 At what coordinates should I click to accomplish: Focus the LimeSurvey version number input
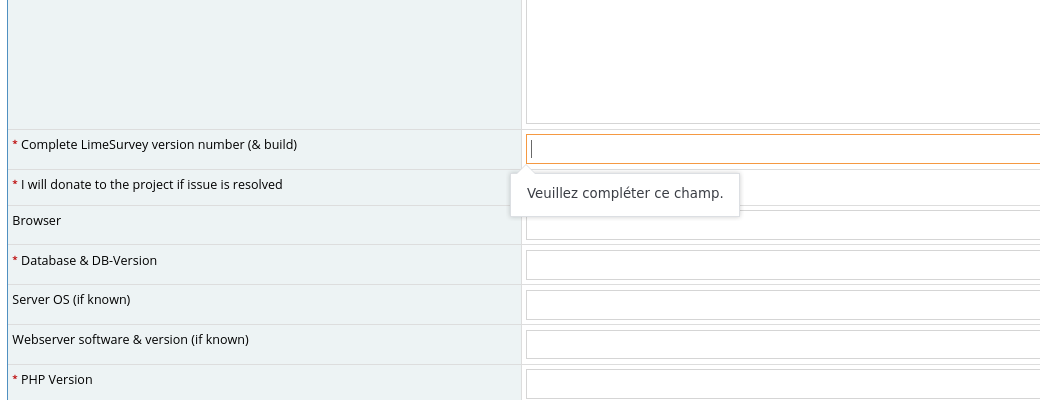coord(782,149)
